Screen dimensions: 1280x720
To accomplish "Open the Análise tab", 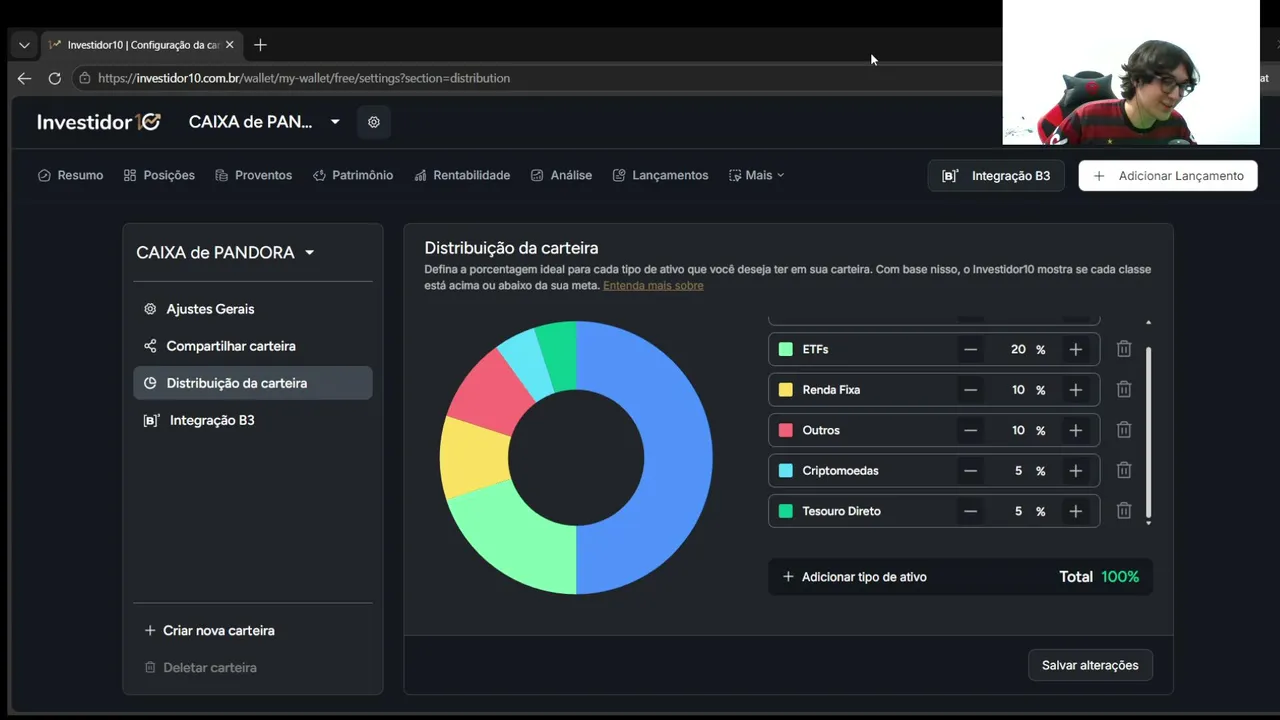I will [561, 175].
